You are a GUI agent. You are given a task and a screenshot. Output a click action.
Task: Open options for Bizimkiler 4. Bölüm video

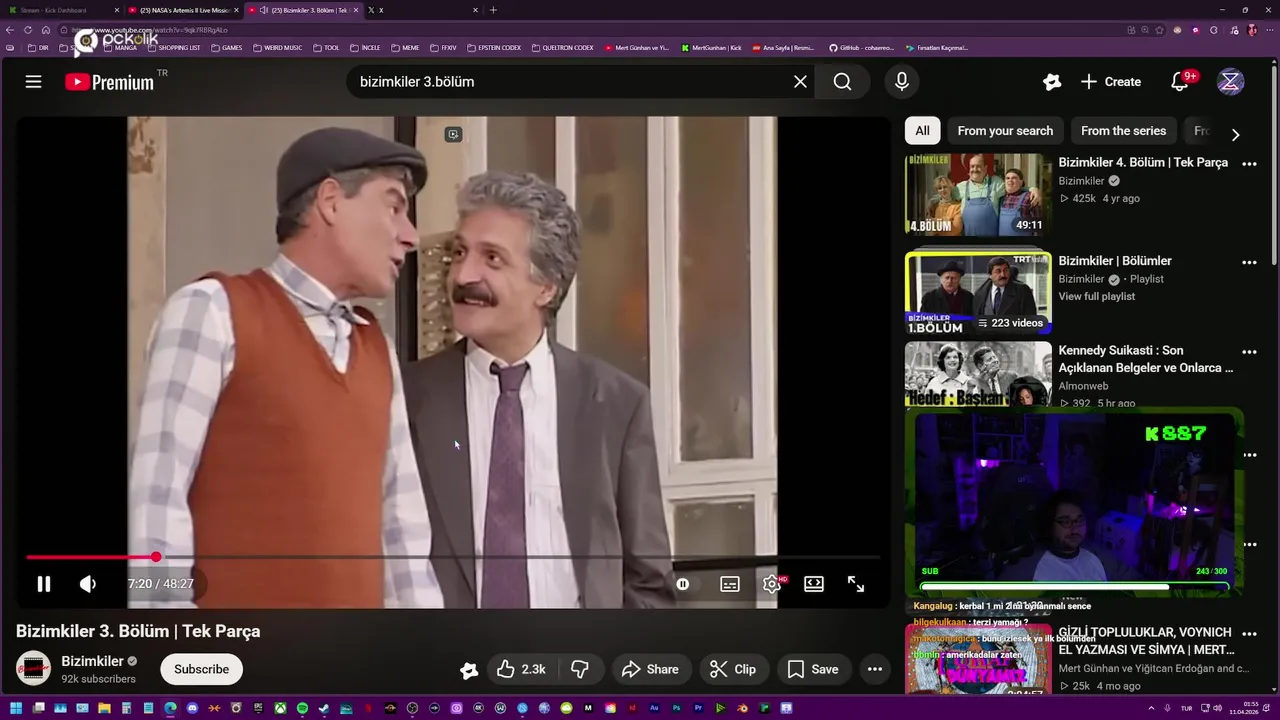pos(1249,163)
